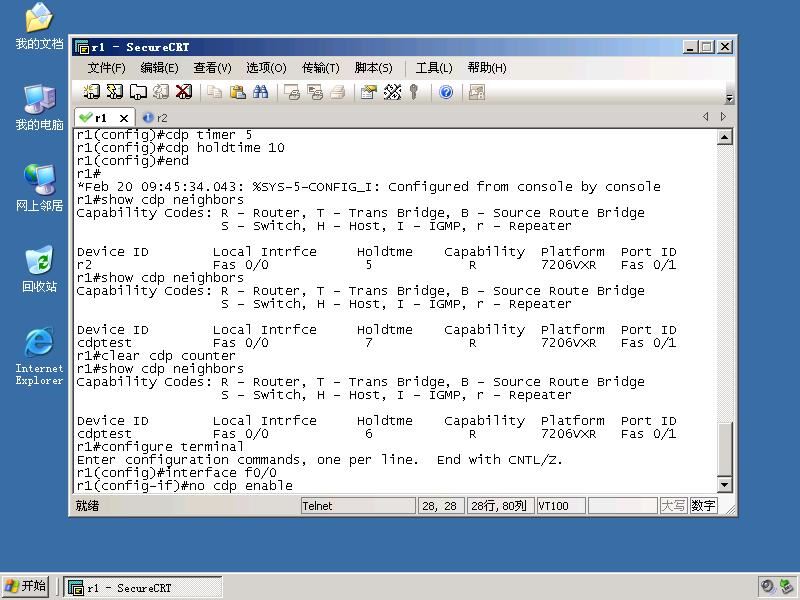
Task: Close the r1 tab with X
Action: pos(123,118)
